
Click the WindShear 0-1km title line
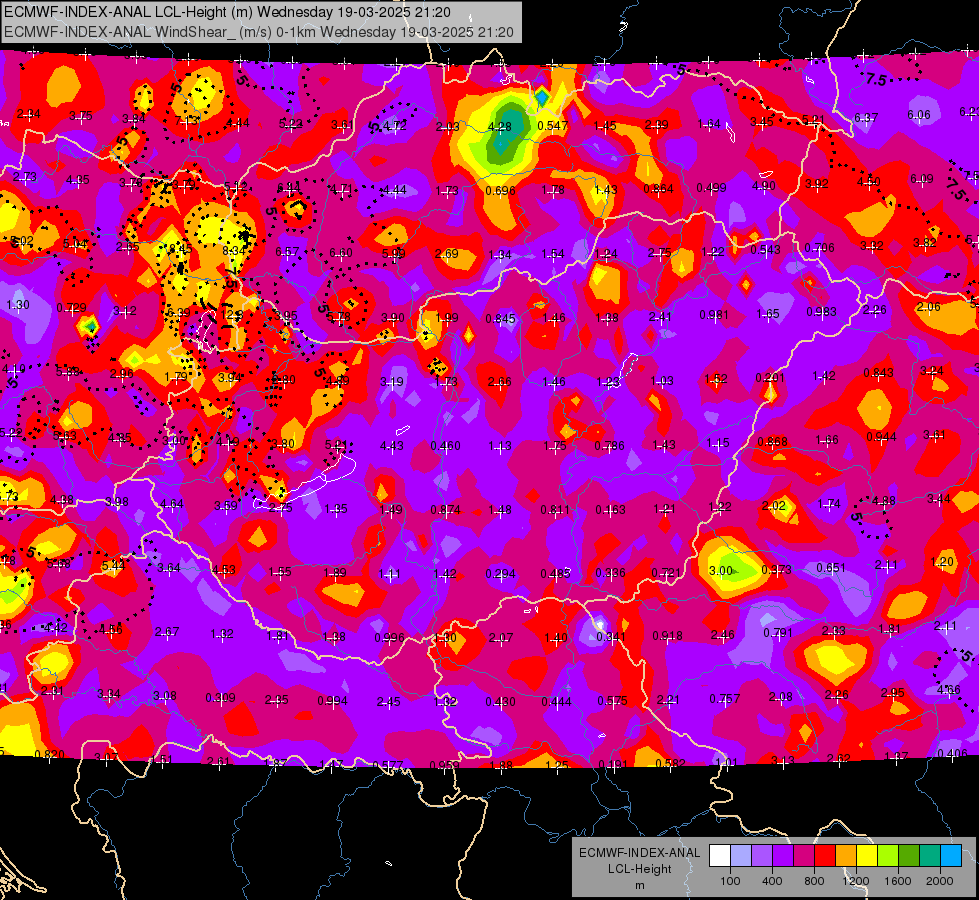[x=259, y=32]
